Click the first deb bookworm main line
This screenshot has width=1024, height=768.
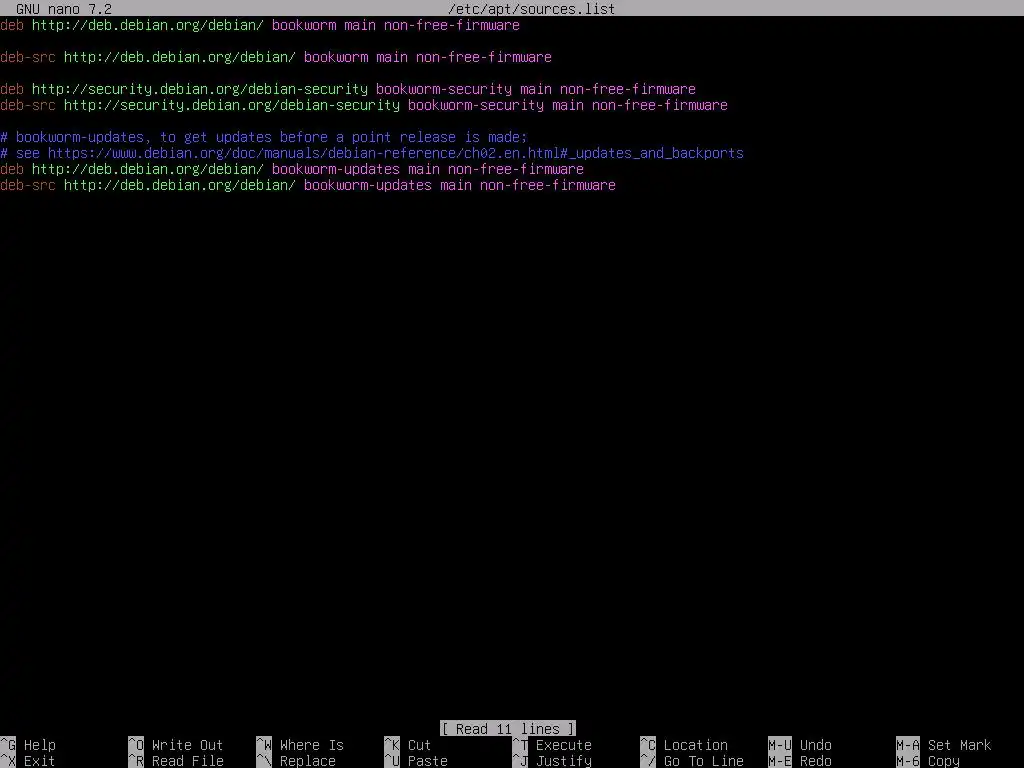tap(260, 25)
